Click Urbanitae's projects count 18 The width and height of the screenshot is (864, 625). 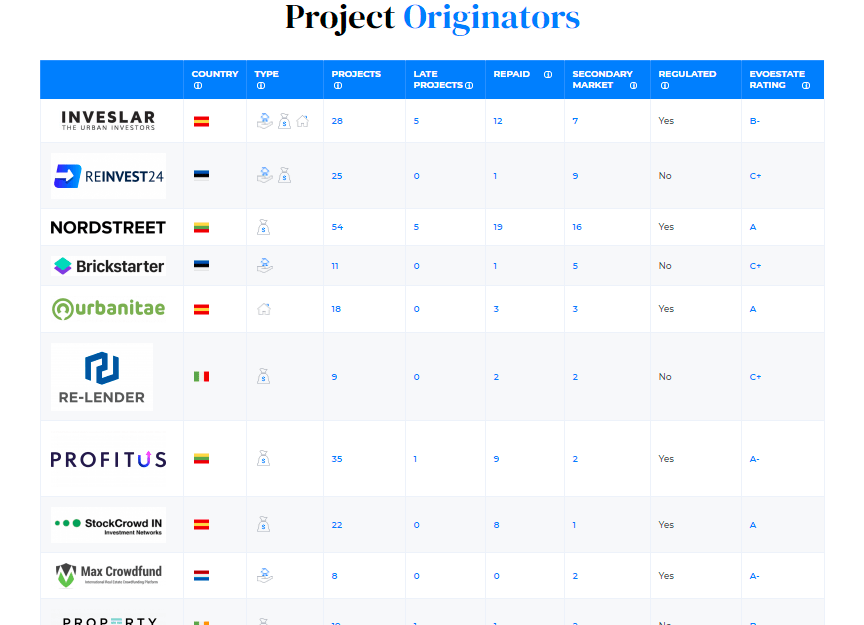click(x=336, y=309)
